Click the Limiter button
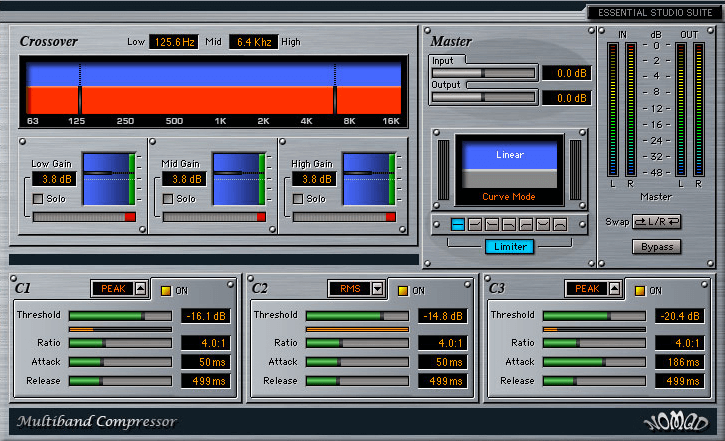The height and width of the screenshot is (441, 725). [510, 246]
